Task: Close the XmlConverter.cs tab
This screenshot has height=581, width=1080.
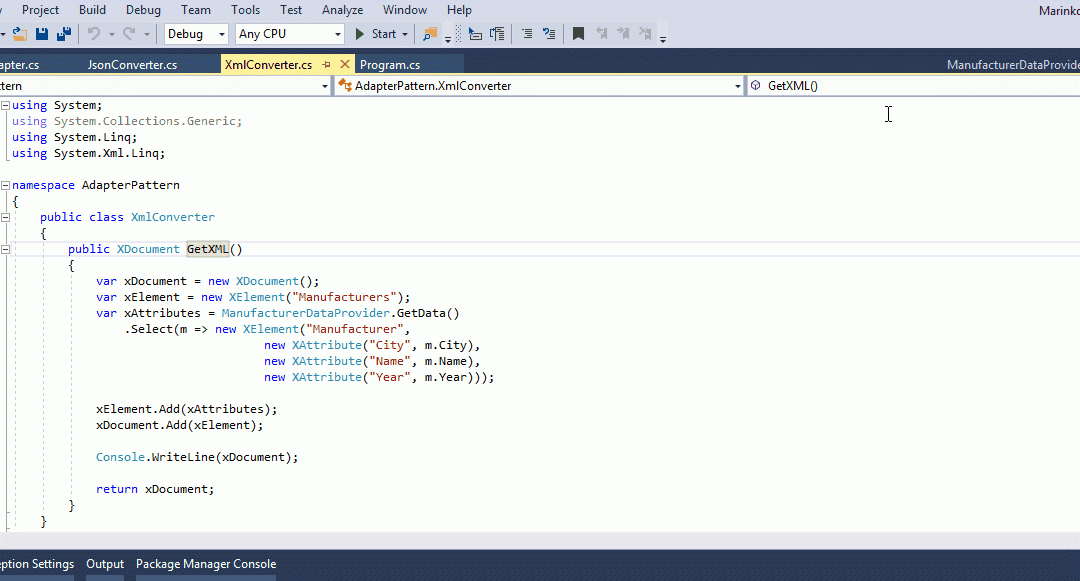Action: tap(343, 65)
